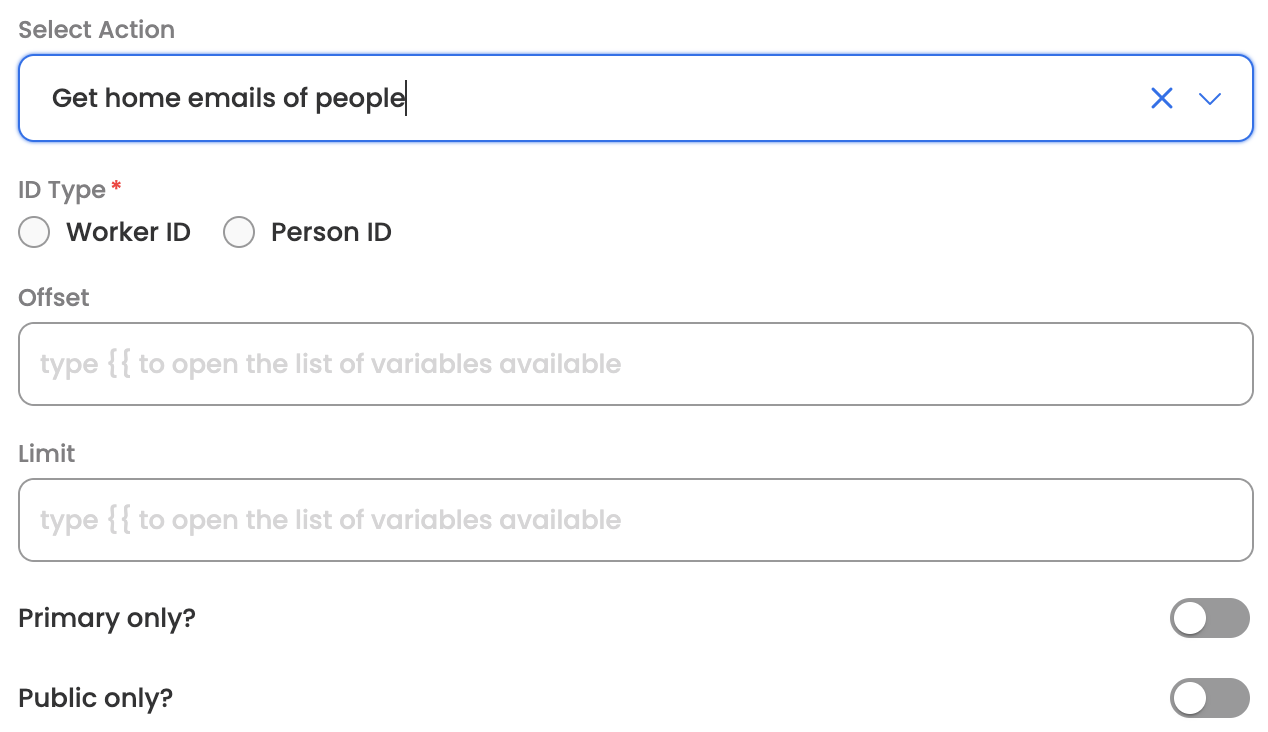
Task: Click the 'Limit' field label
Action: click(47, 454)
